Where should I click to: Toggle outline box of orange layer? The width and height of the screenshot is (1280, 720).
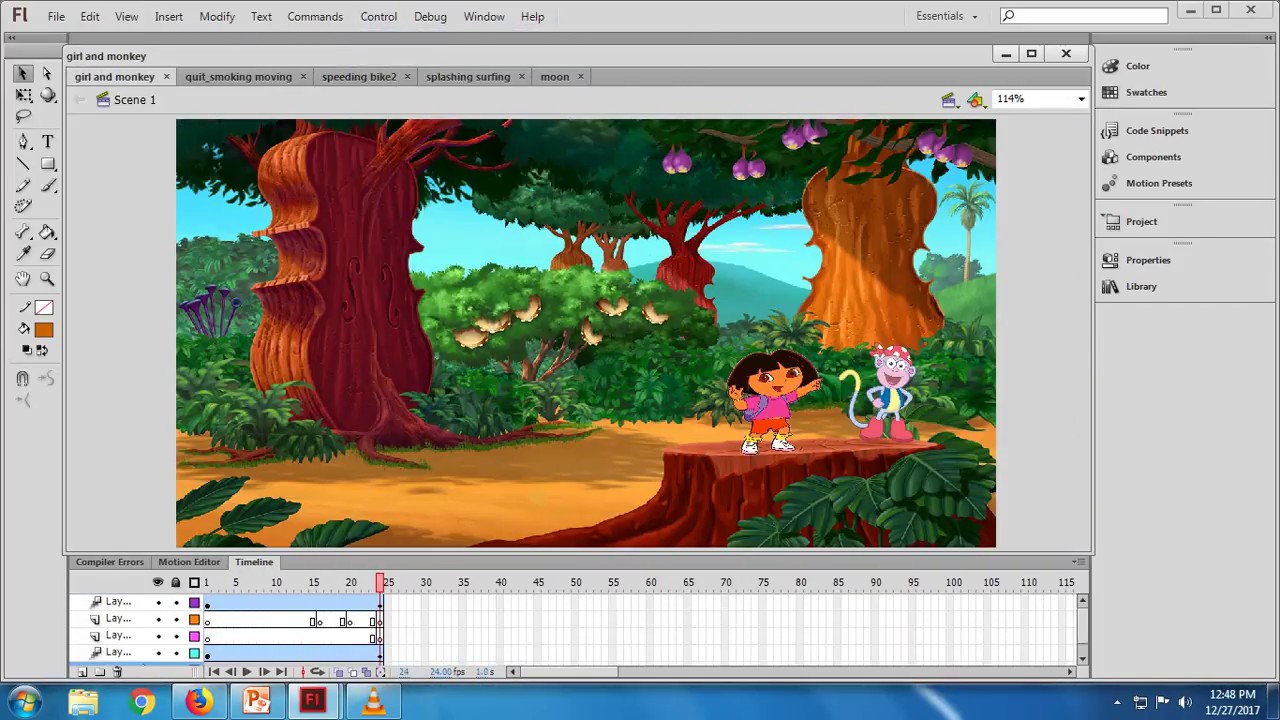click(194, 620)
